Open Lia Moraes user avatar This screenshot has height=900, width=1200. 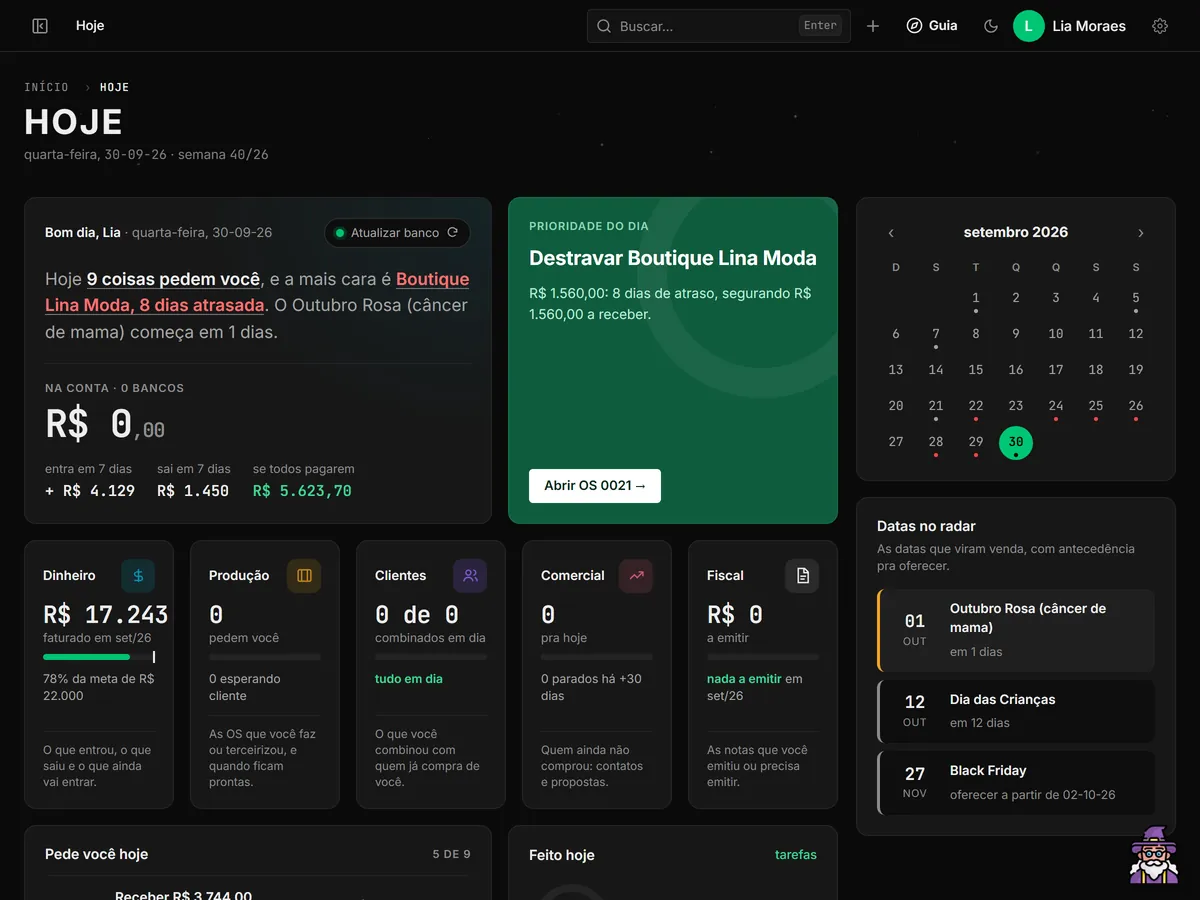pyautogui.click(x=1029, y=26)
